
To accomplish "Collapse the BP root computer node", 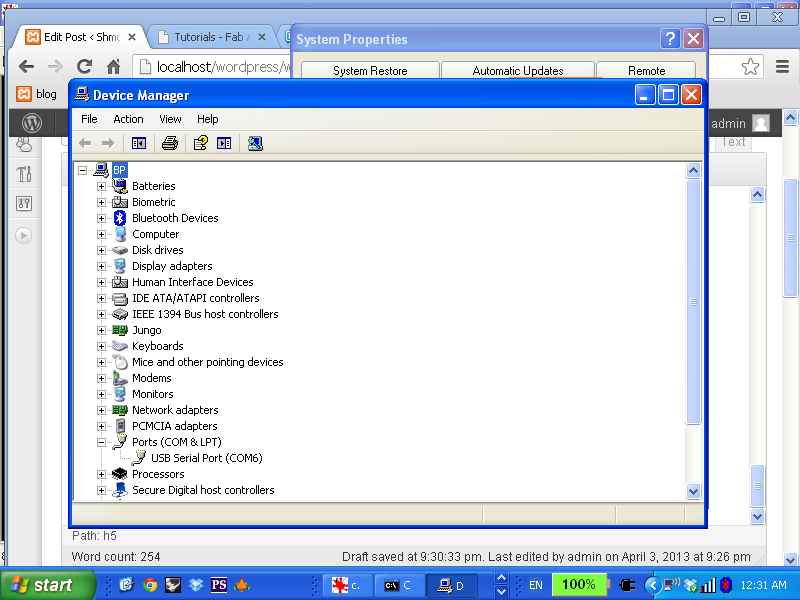I will tap(82, 170).
